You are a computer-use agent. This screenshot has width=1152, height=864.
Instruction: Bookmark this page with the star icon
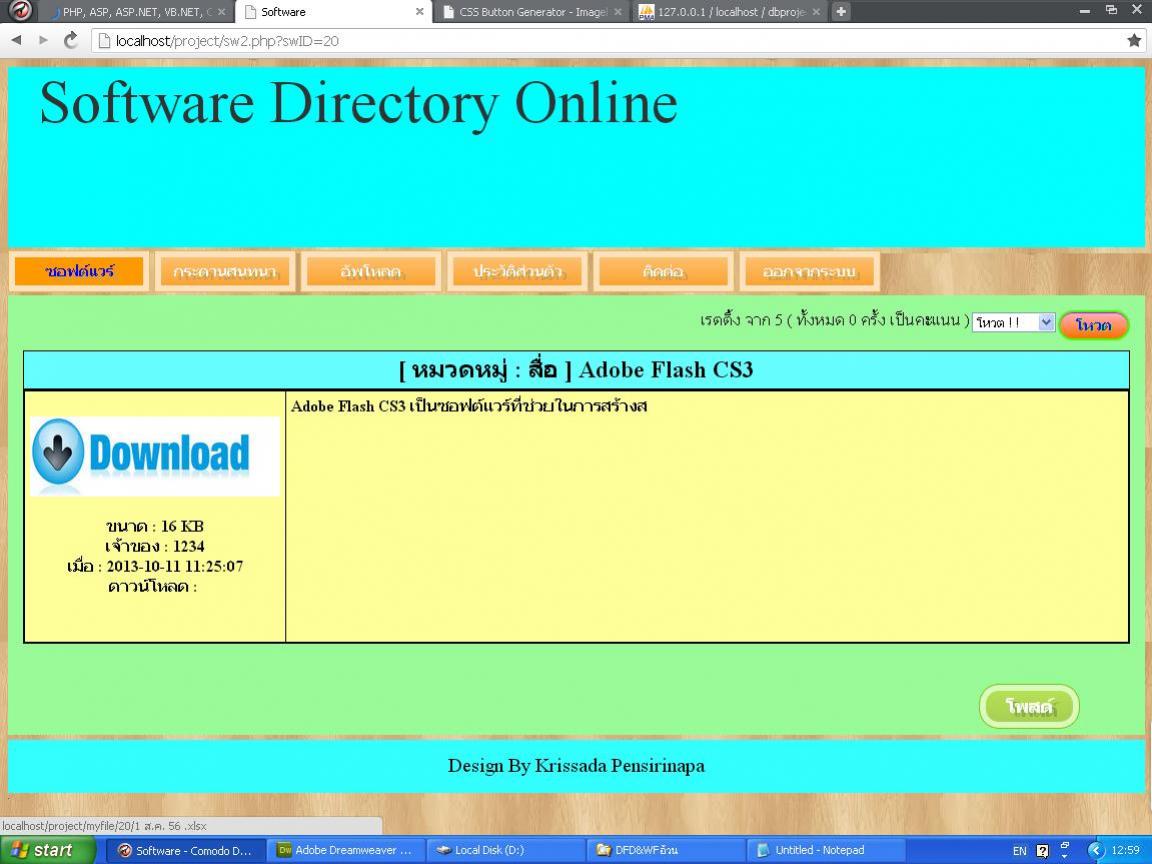(x=1134, y=40)
